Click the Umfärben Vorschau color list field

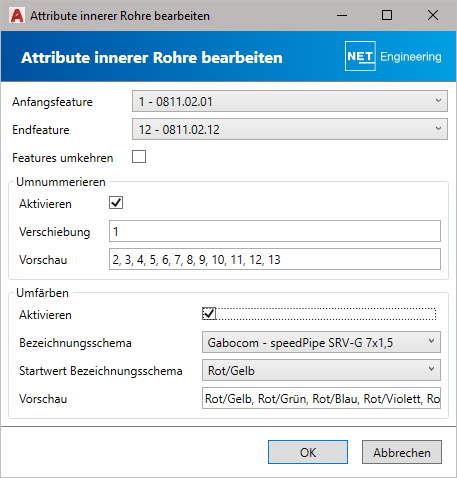click(x=321, y=398)
